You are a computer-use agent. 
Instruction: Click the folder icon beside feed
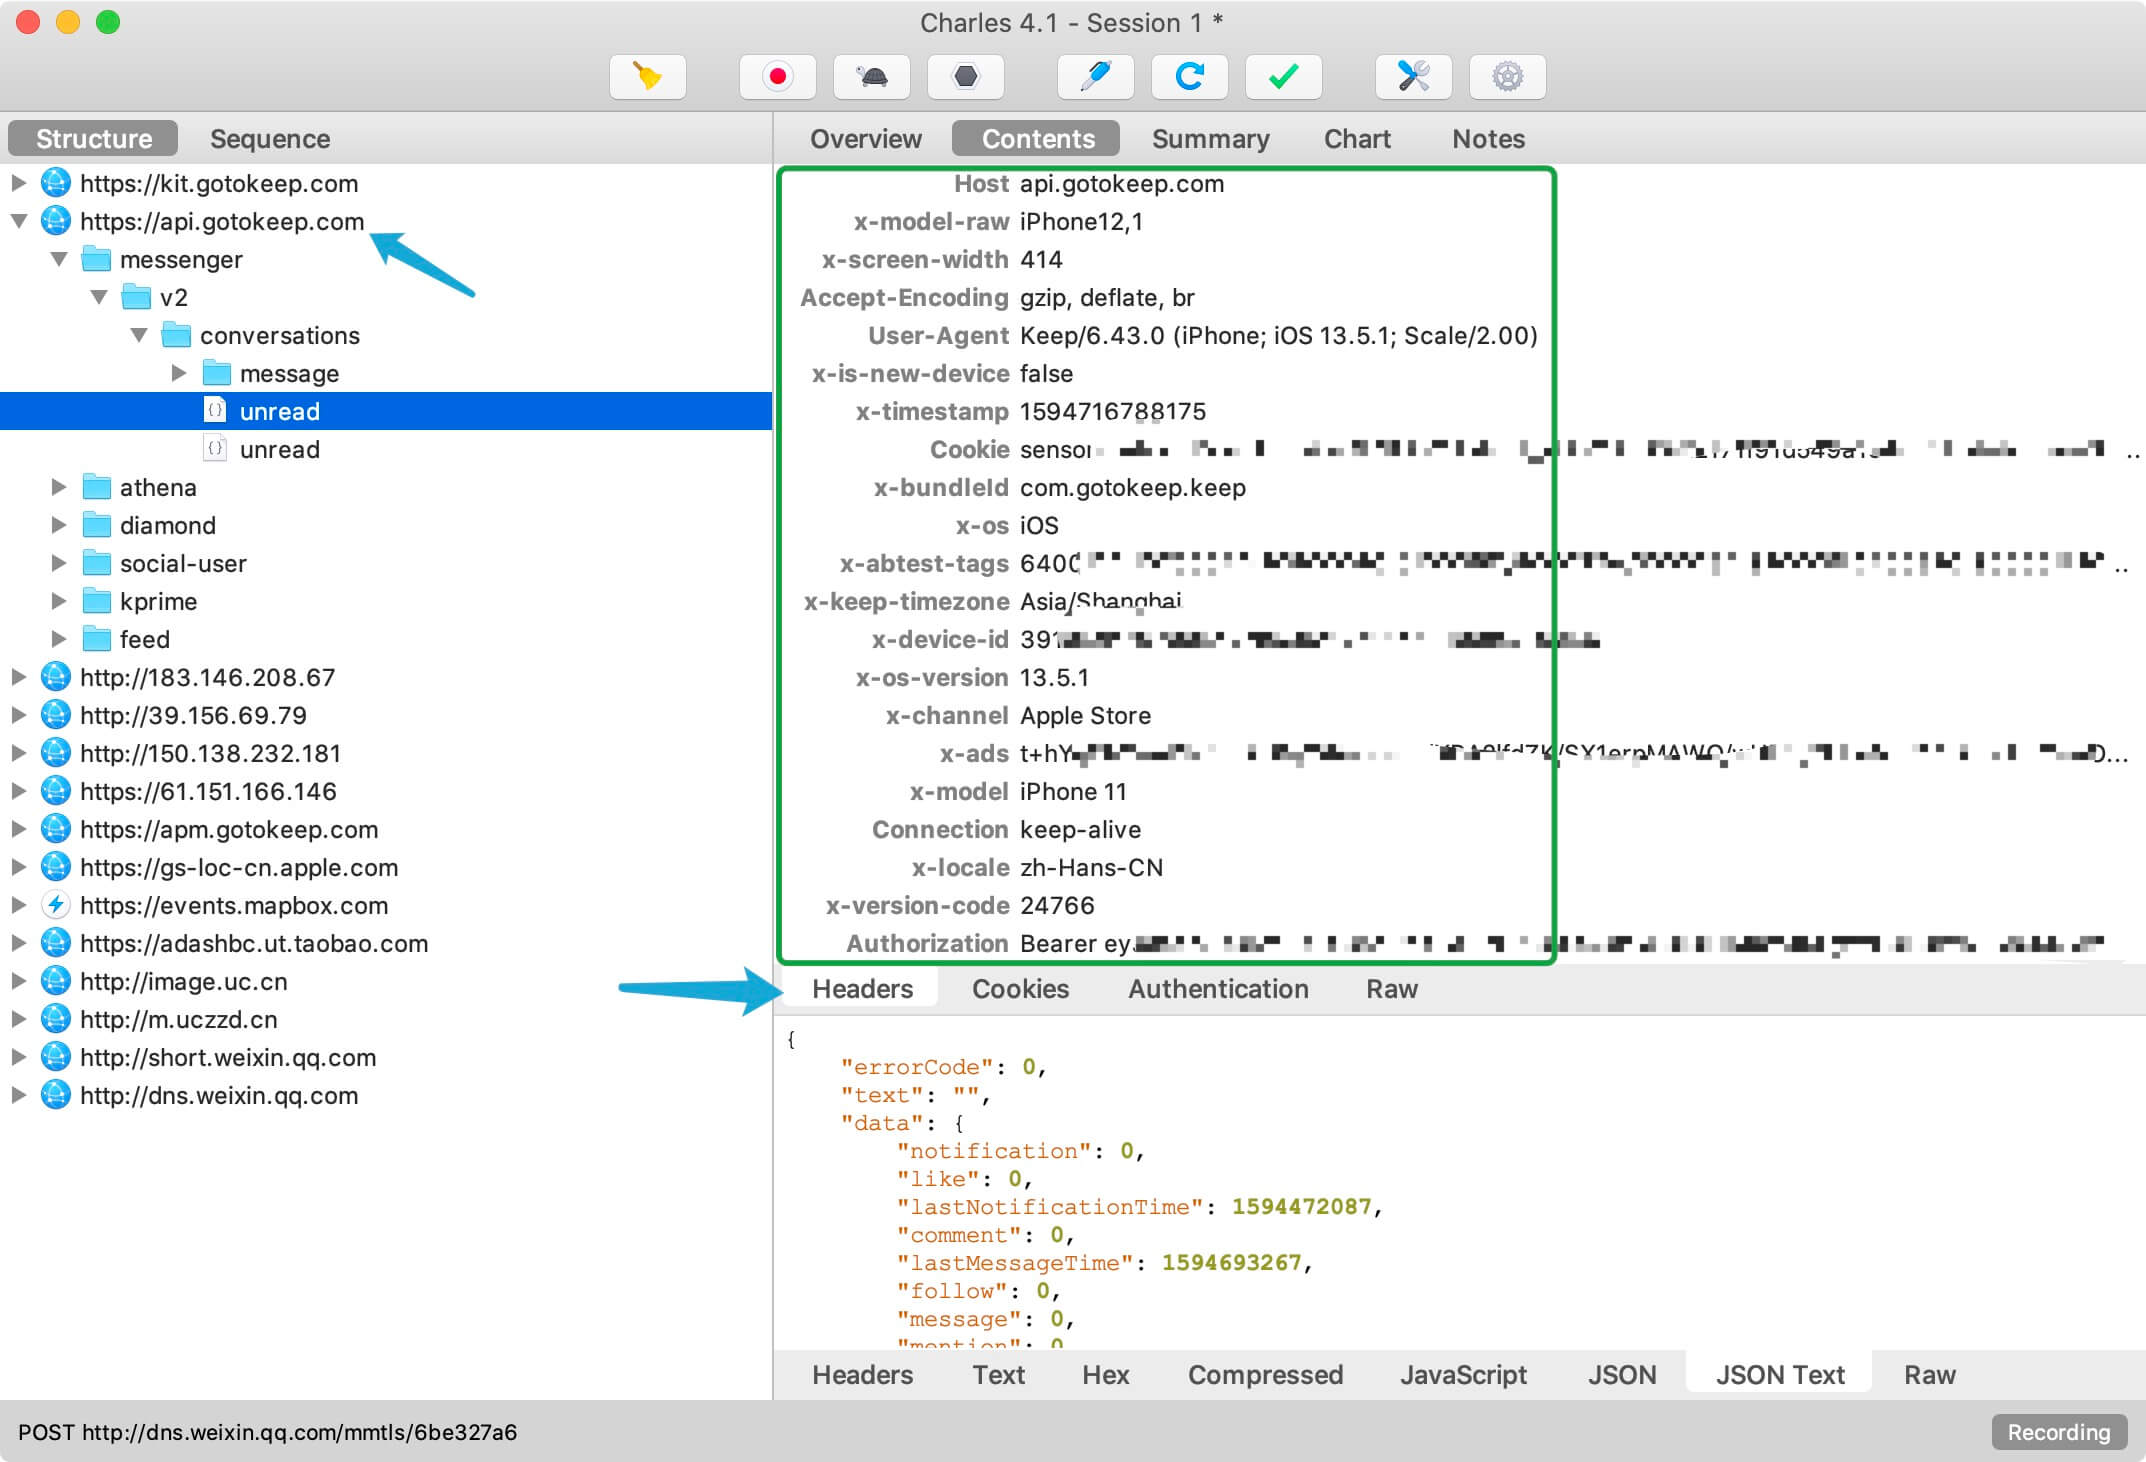(96, 639)
